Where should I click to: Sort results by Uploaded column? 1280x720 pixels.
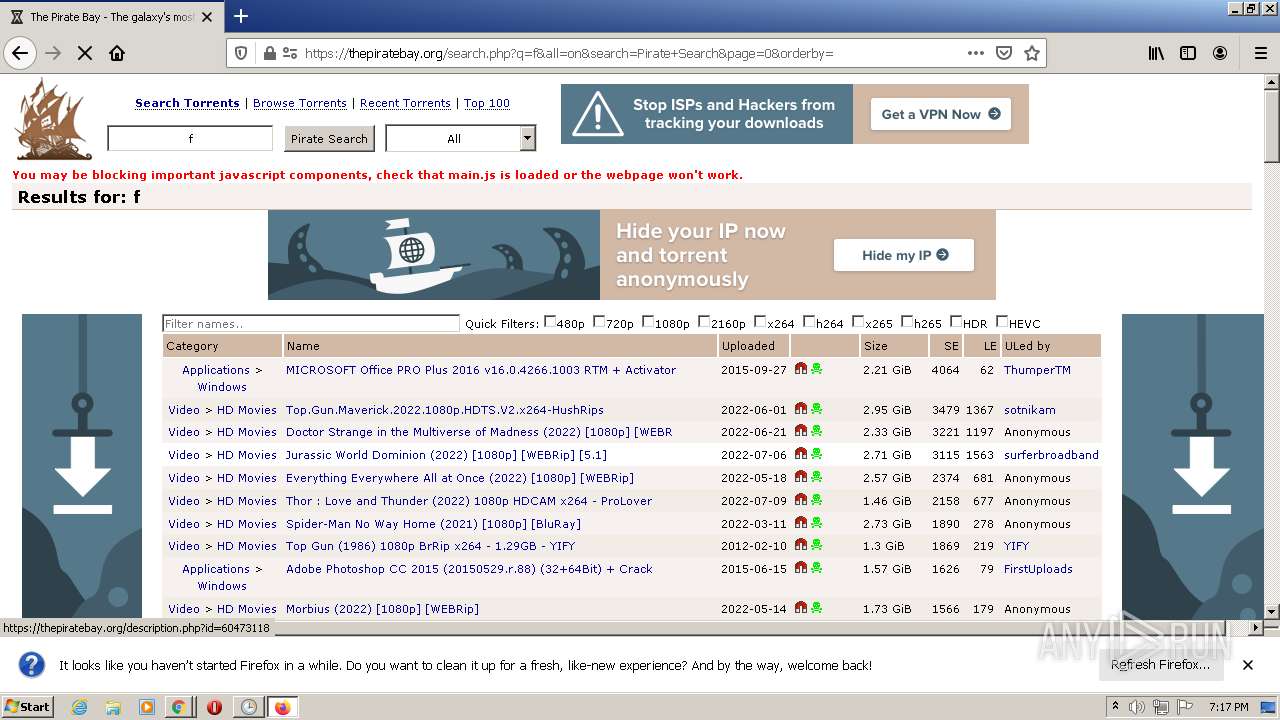tap(748, 346)
